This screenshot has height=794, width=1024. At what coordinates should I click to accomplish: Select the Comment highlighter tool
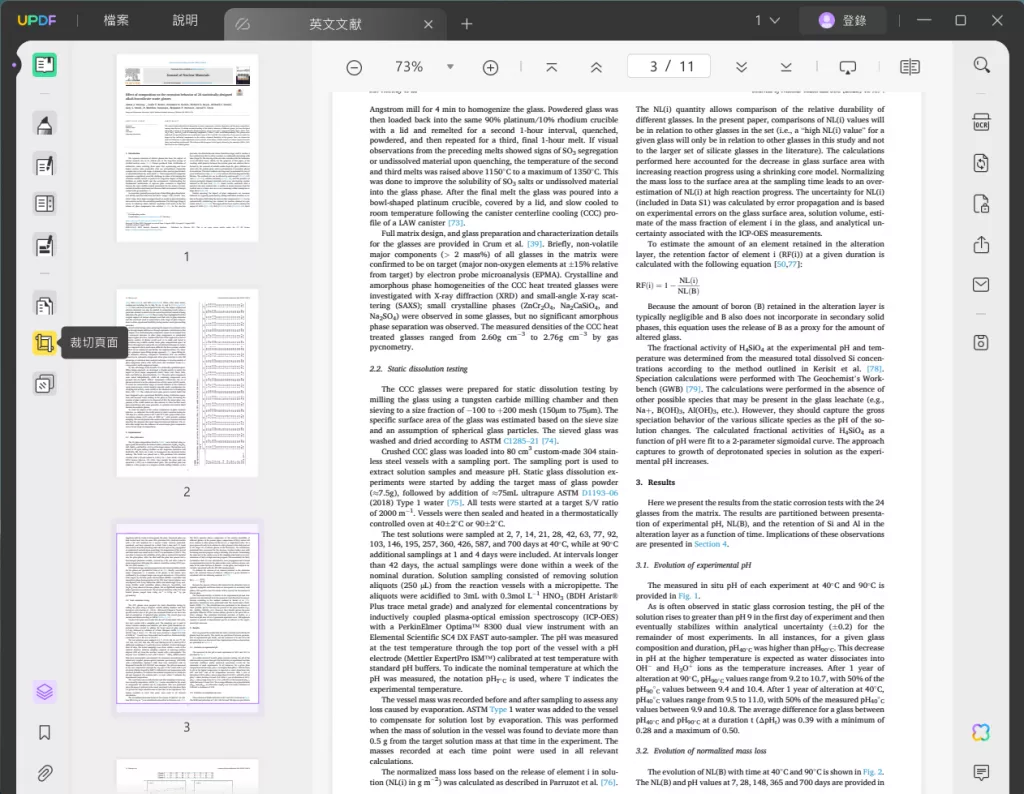coord(44,124)
